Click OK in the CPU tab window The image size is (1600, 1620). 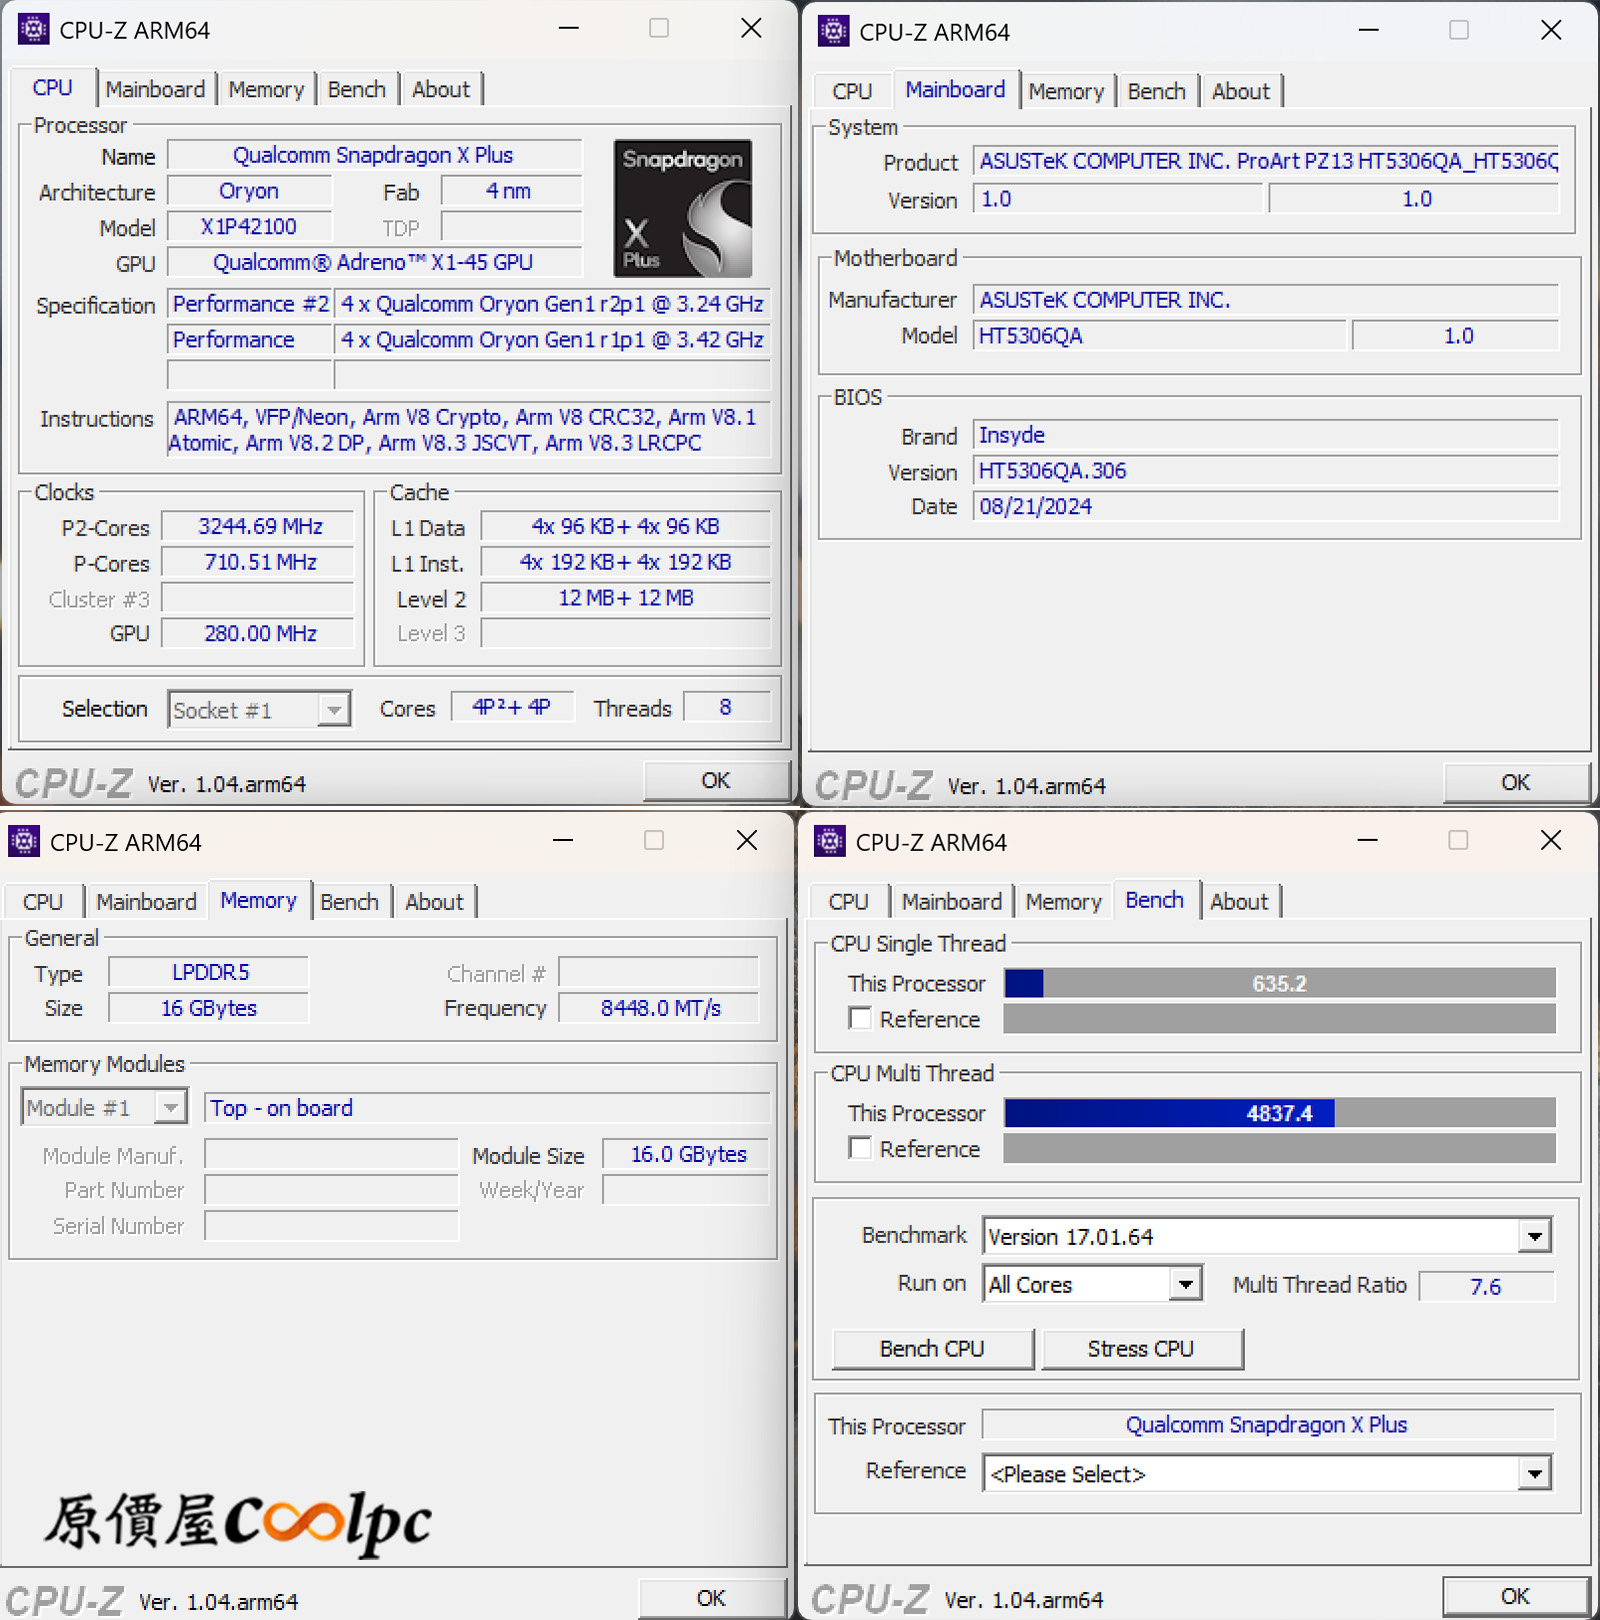(716, 780)
